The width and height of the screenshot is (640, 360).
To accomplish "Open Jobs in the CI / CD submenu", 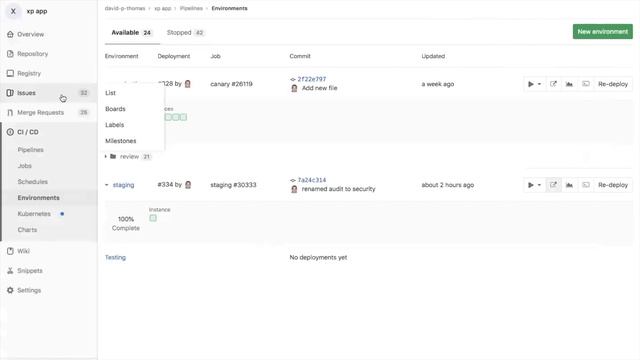I will click(x=24, y=166).
